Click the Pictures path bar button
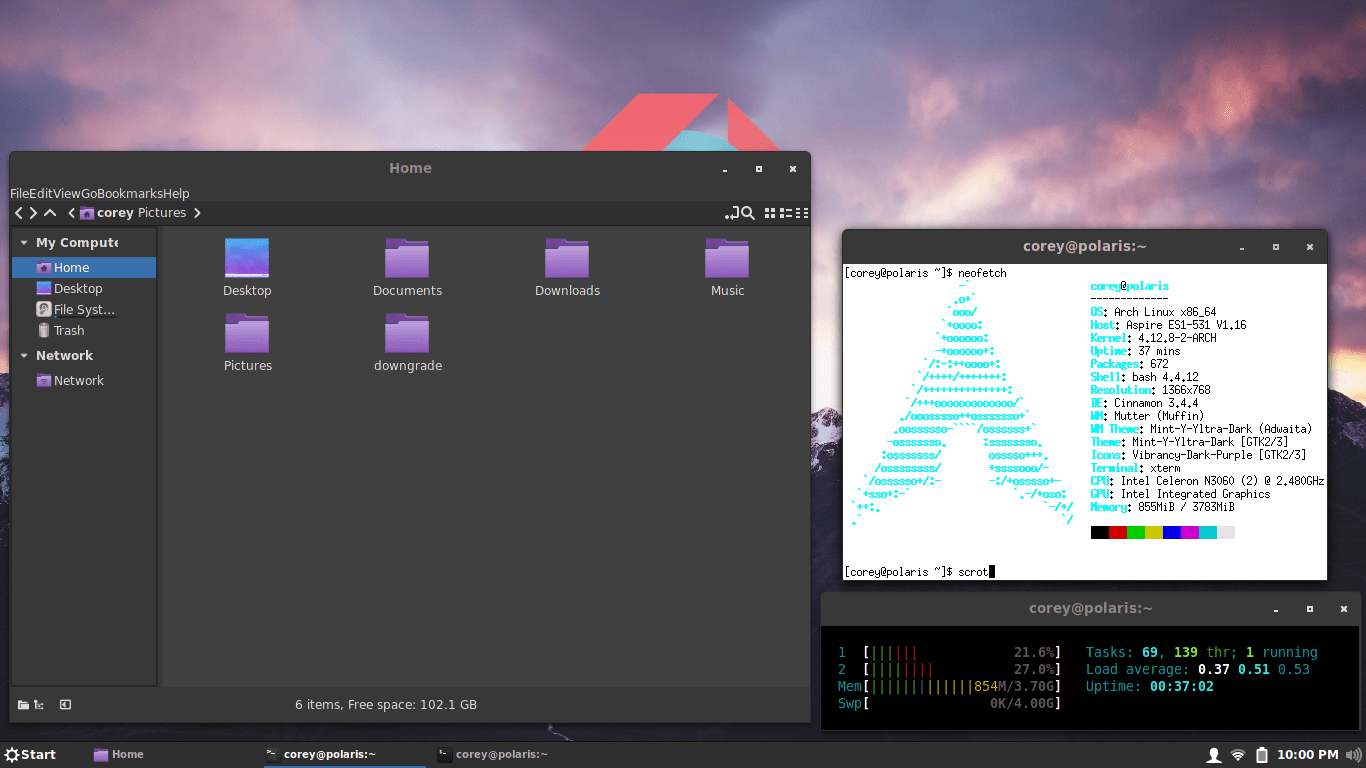This screenshot has width=1366, height=768. [162, 213]
